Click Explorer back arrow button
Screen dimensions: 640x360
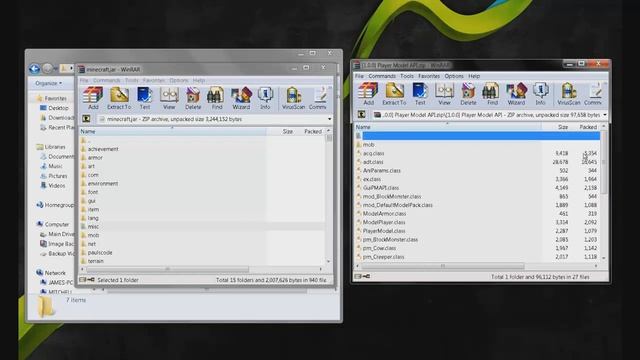34,69
